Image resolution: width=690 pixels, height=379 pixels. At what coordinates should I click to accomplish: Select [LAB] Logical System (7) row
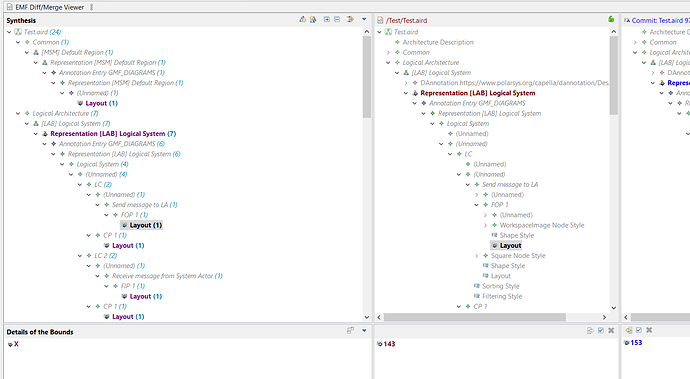click(76, 124)
